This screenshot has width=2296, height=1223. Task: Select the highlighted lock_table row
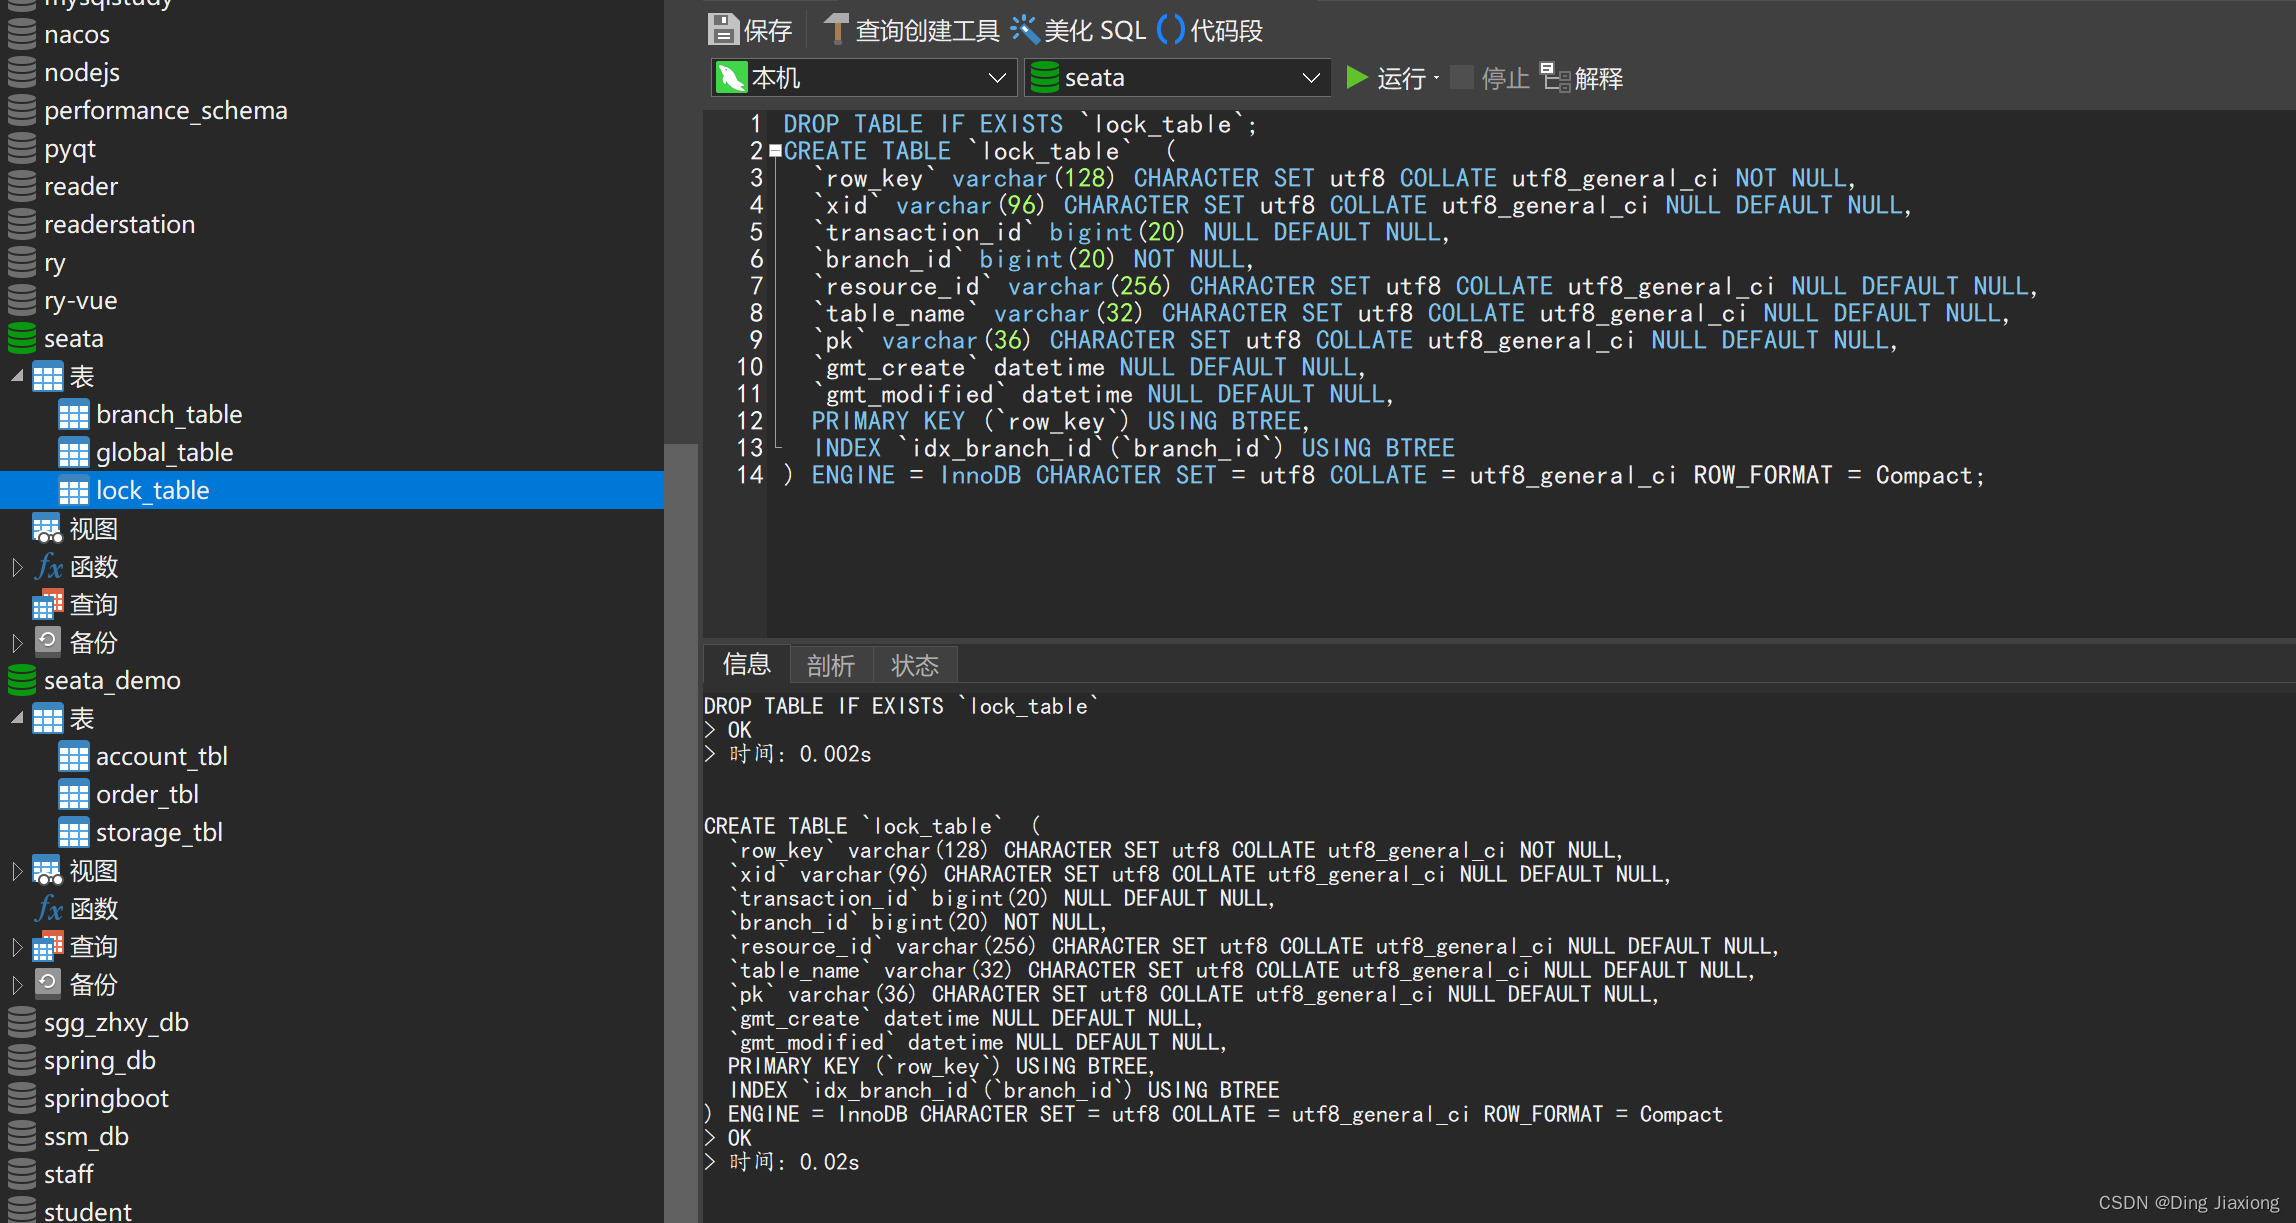332,491
